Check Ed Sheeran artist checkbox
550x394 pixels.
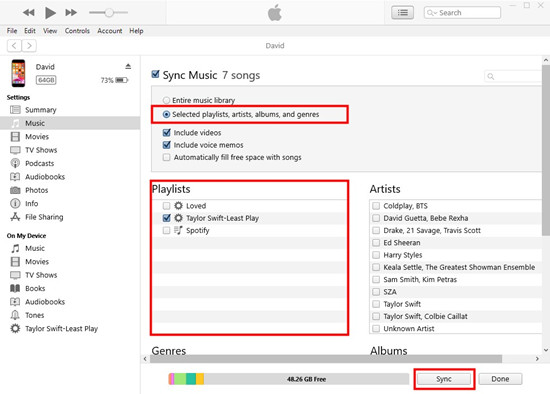click(376, 243)
